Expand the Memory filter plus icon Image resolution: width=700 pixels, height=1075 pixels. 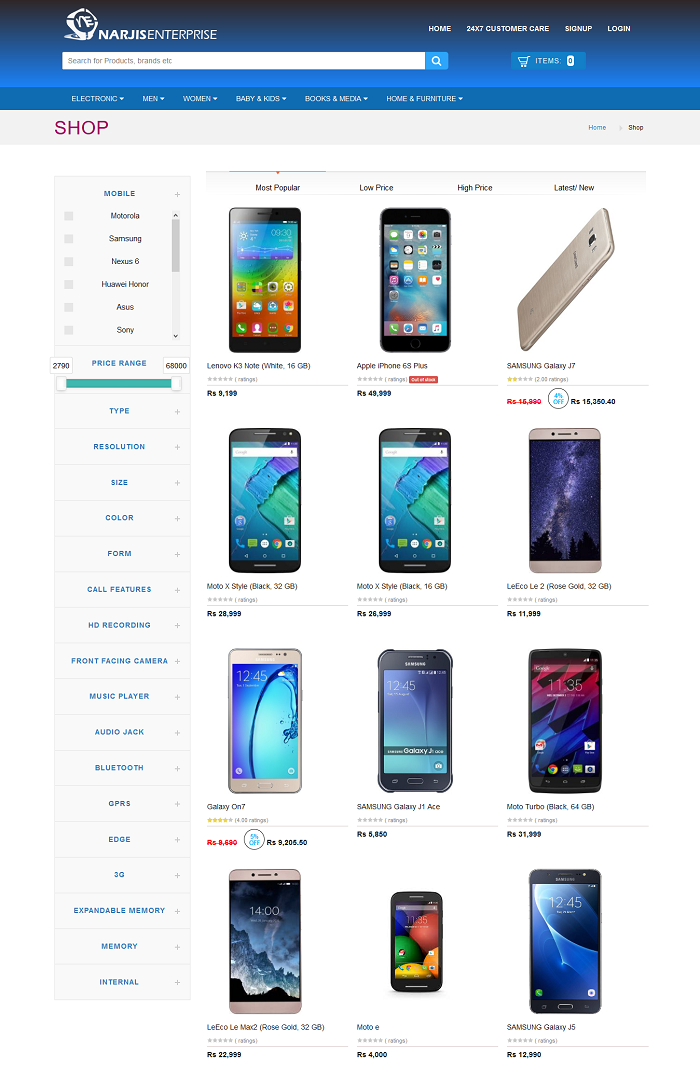[177, 947]
